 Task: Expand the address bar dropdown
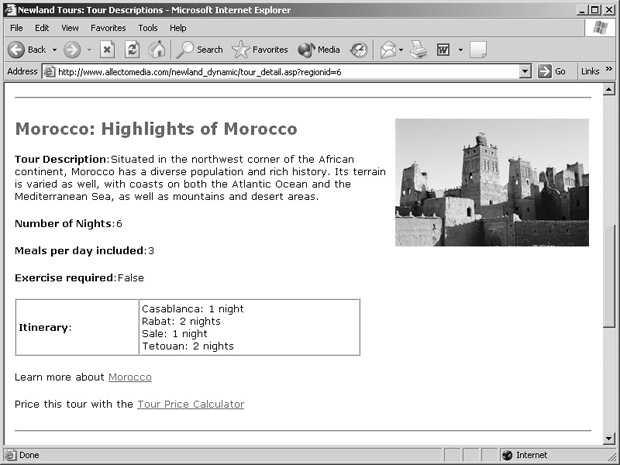[525, 72]
